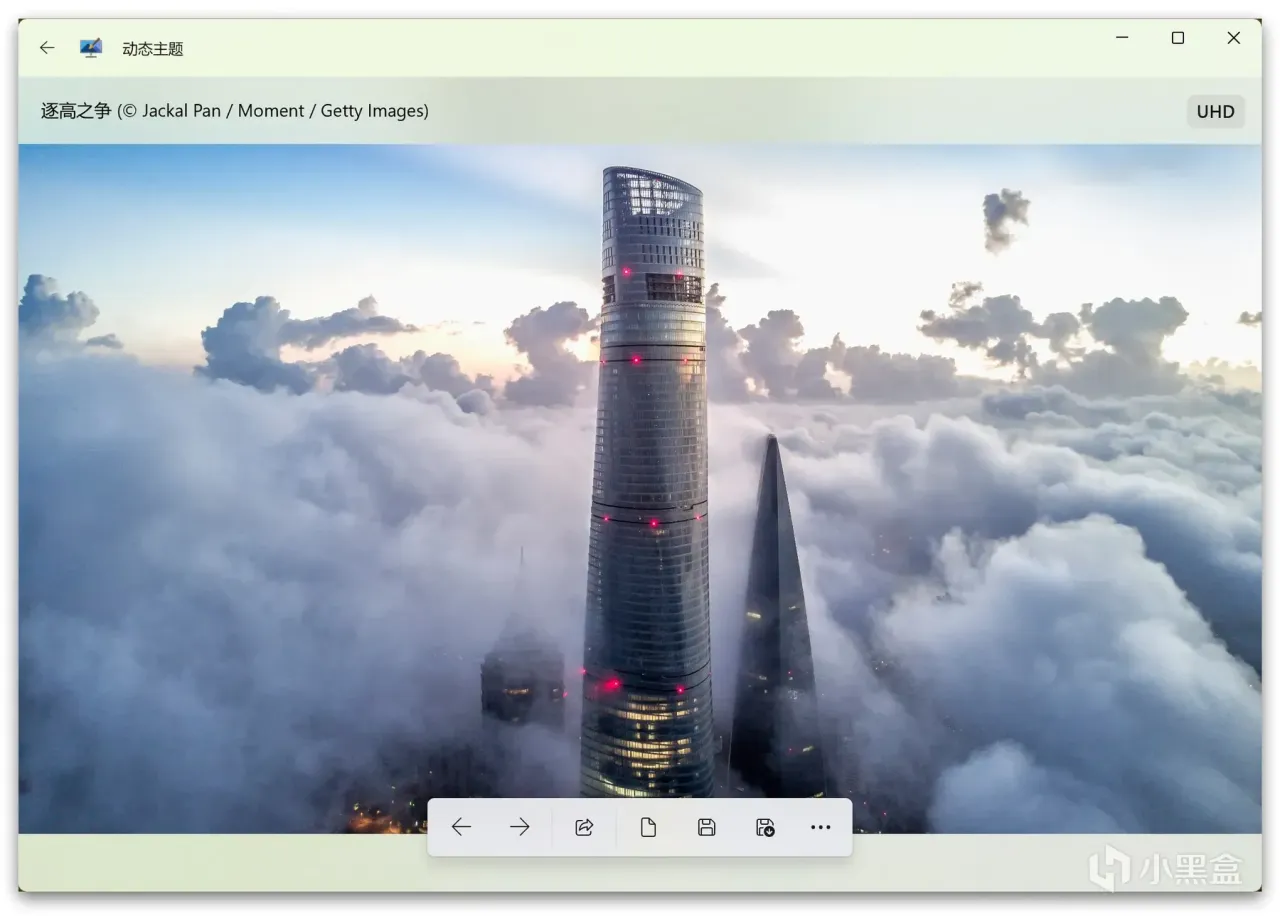Click the caption 逐高之争 (© Jackal Pan / Moment / Getty Images)
Viewport: 1280px width, 916px height.
coord(235,111)
